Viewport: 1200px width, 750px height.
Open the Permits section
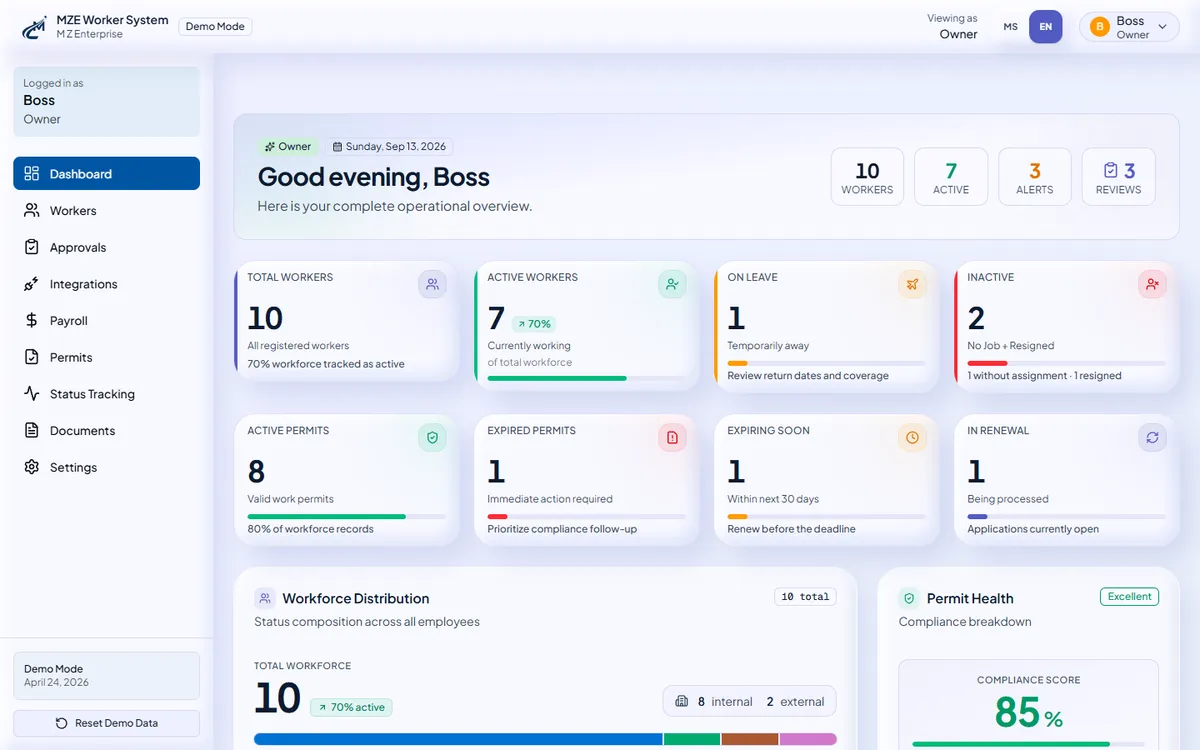click(106, 357)
